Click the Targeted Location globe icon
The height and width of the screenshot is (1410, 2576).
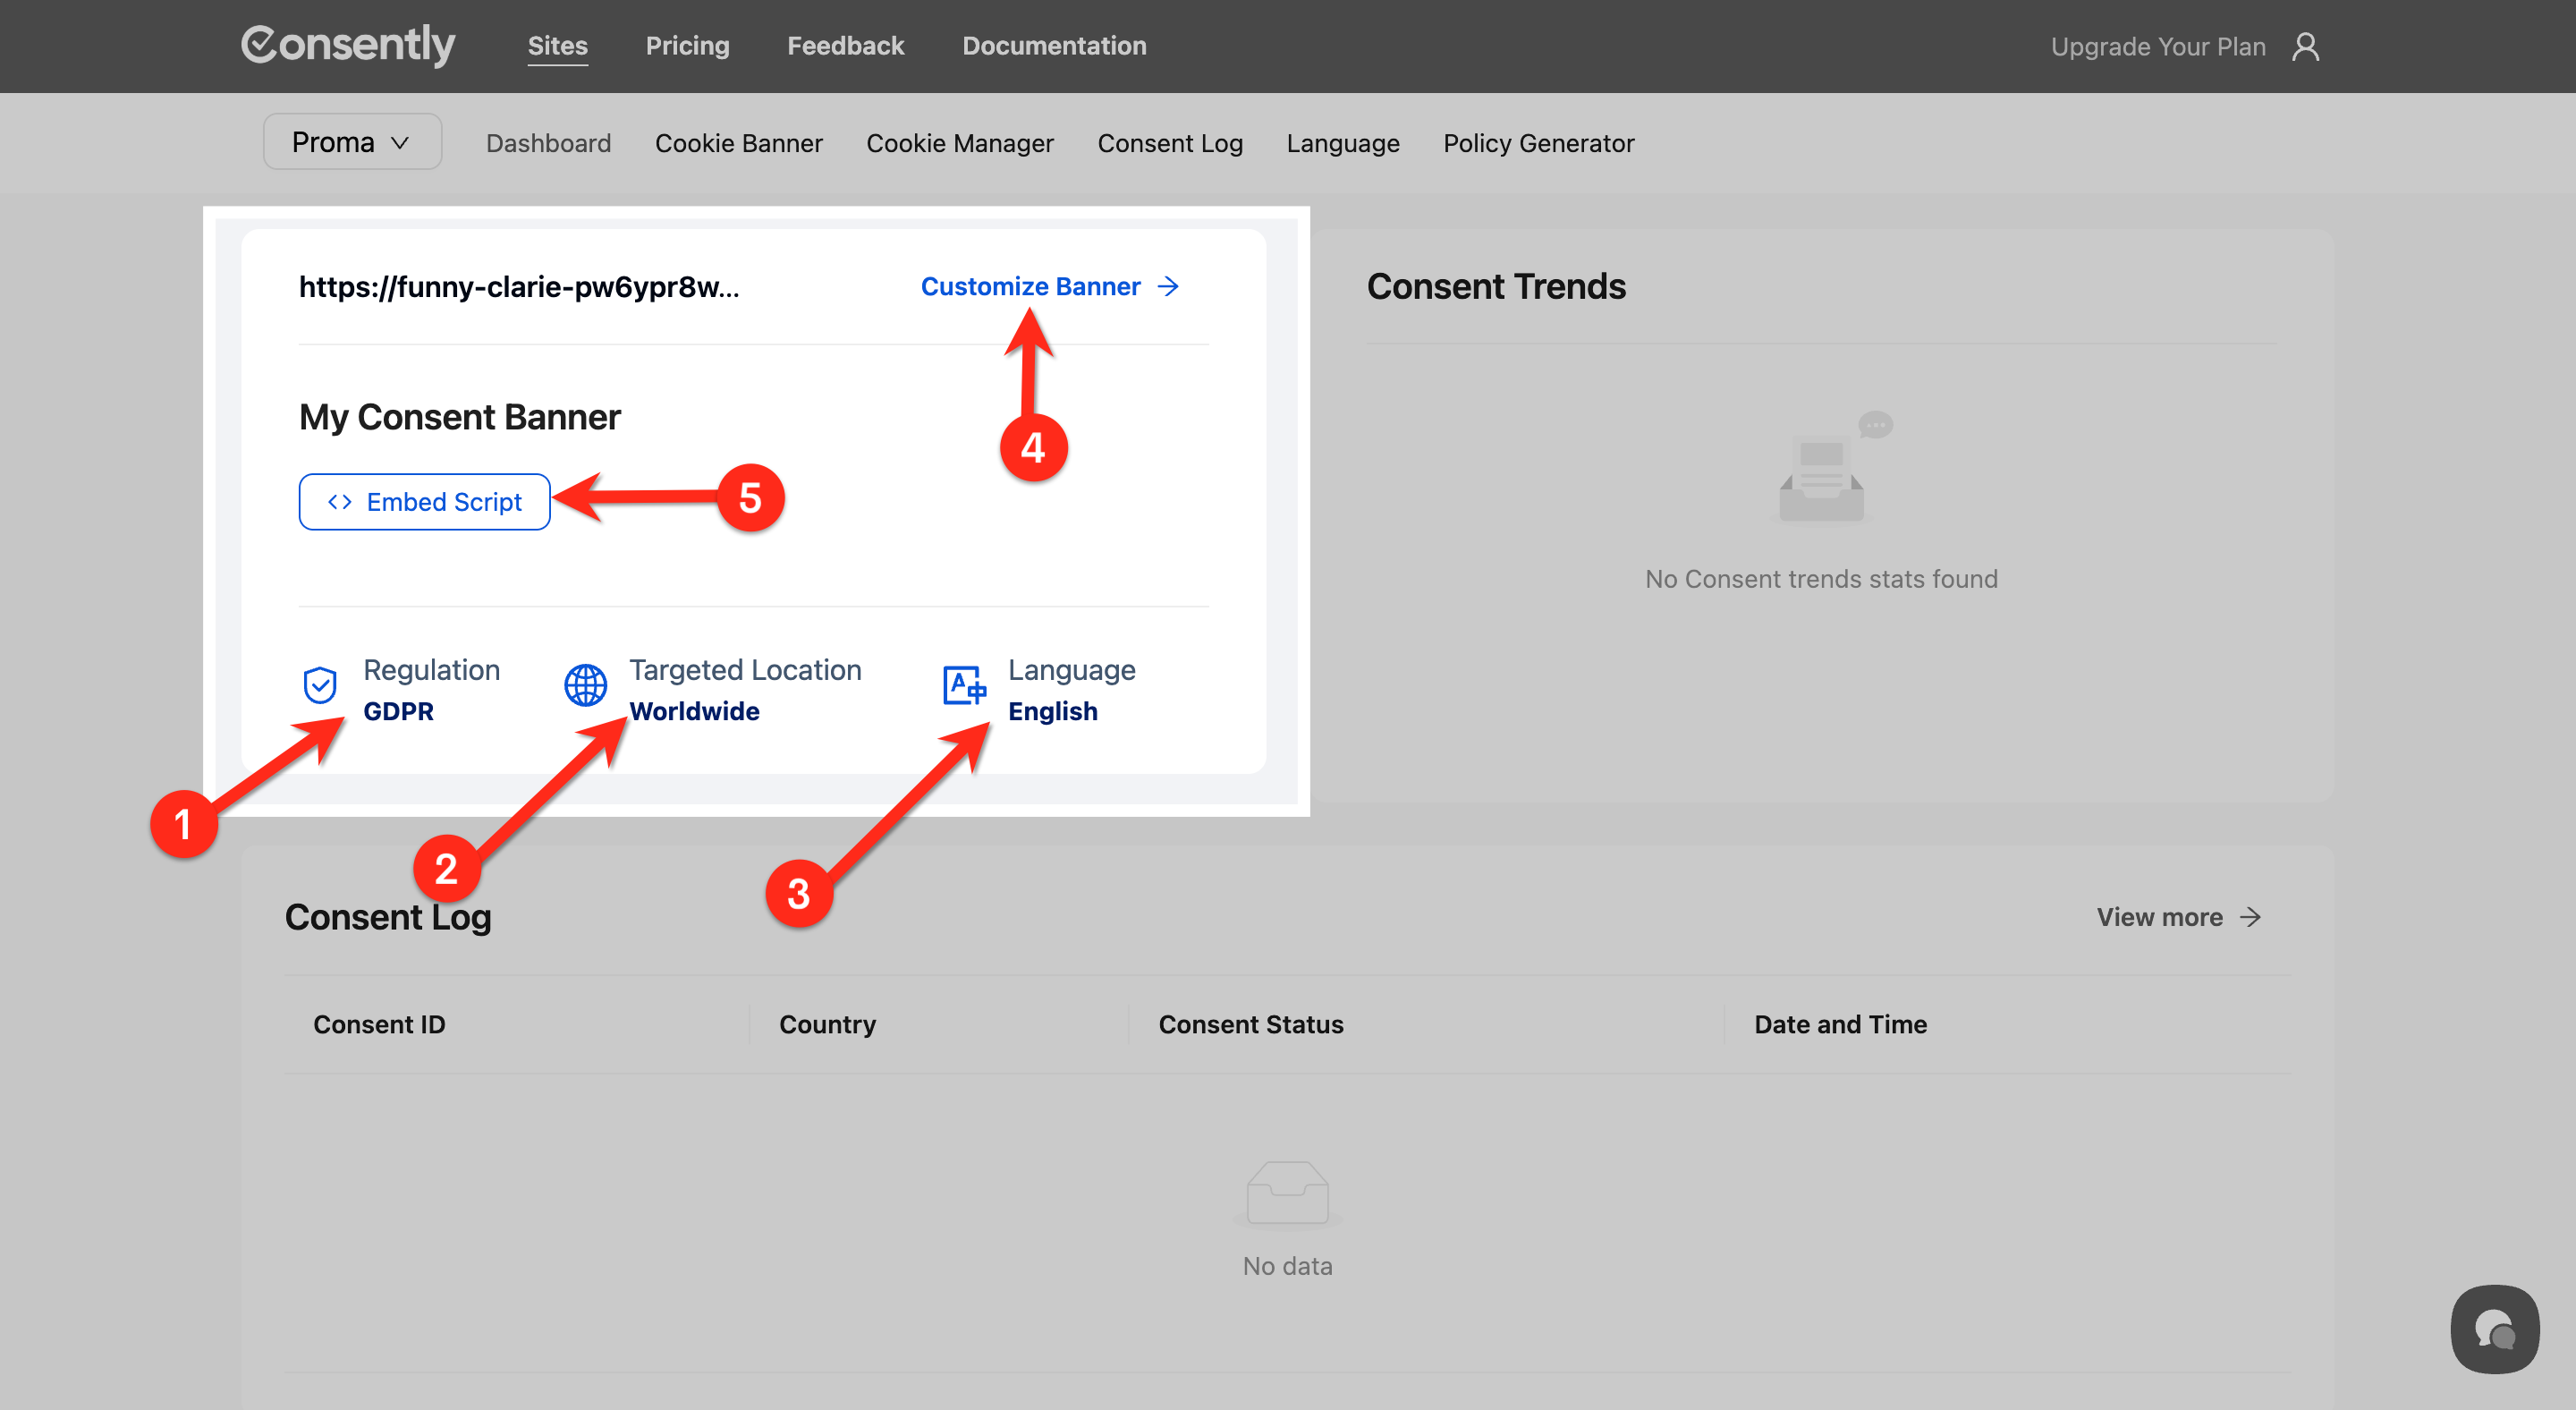(586, 685)
